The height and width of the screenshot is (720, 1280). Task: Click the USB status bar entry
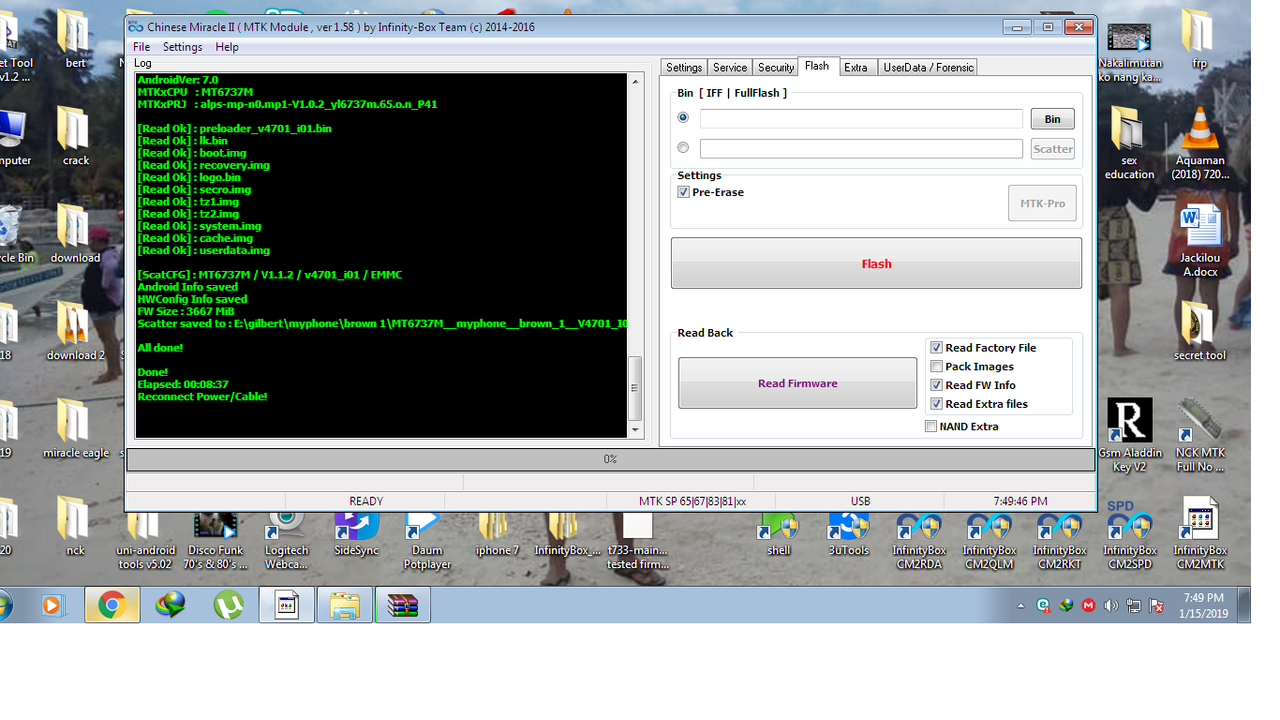(860, 501)
